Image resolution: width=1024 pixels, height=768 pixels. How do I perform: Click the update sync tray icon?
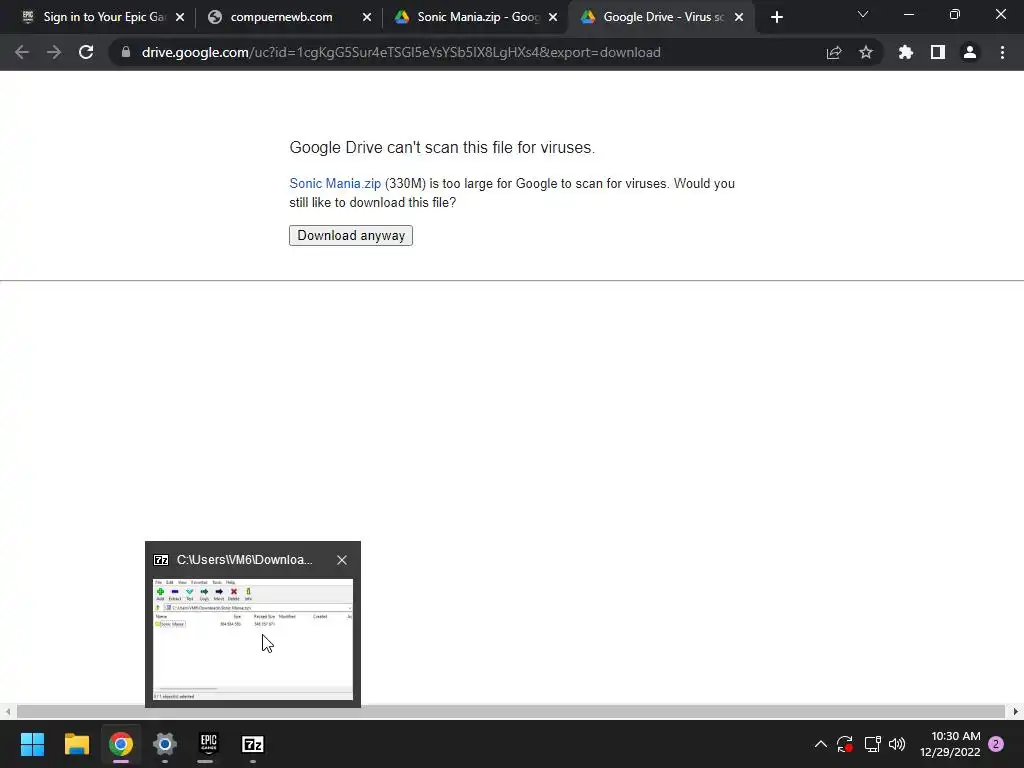tap(845, 744)
